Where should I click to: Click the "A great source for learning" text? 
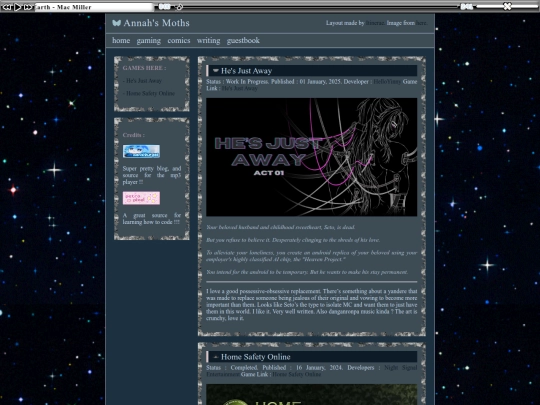(152, 219)
